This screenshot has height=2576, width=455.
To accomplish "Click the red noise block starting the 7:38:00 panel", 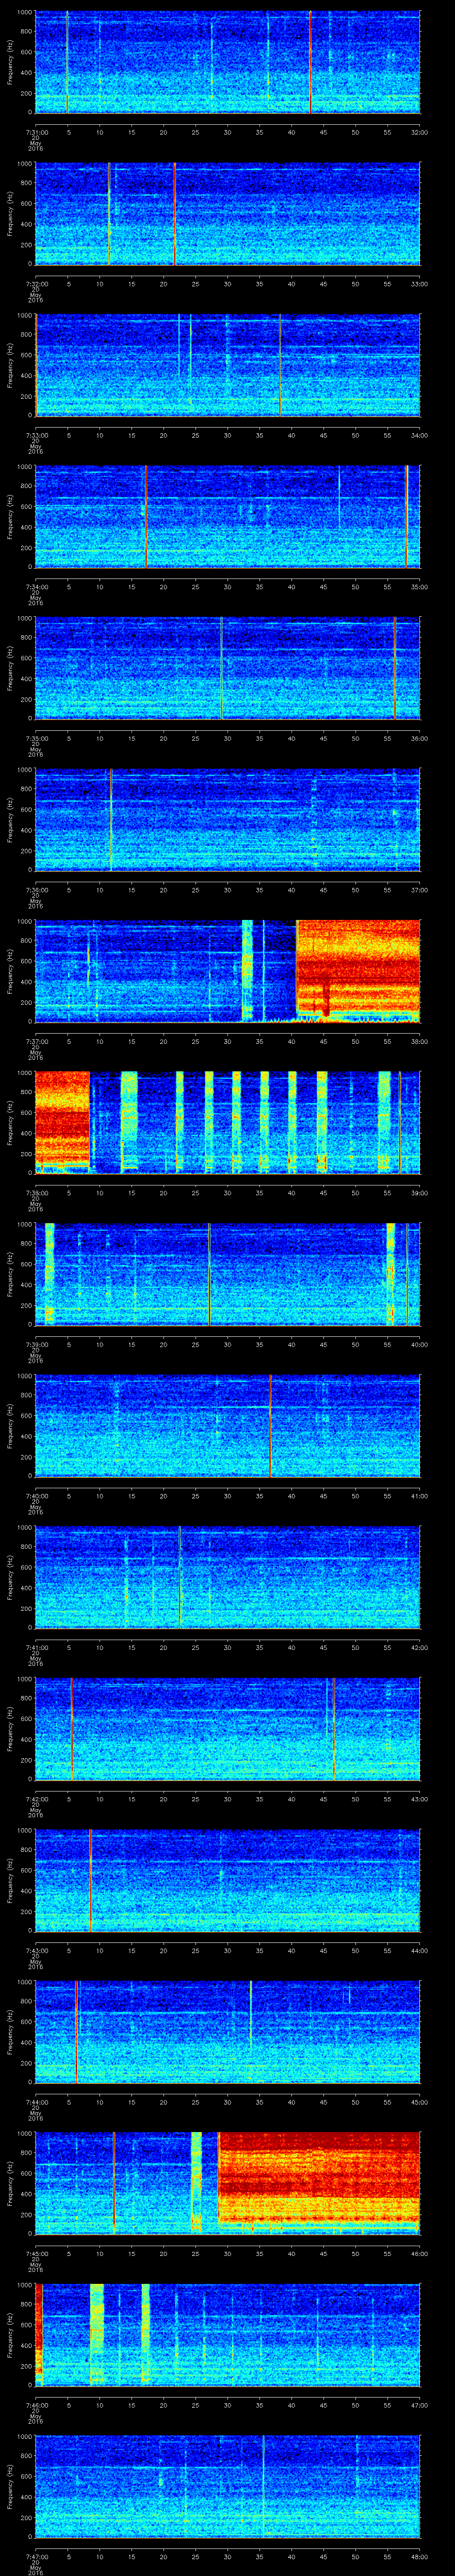I will (x=62, y=1122).
